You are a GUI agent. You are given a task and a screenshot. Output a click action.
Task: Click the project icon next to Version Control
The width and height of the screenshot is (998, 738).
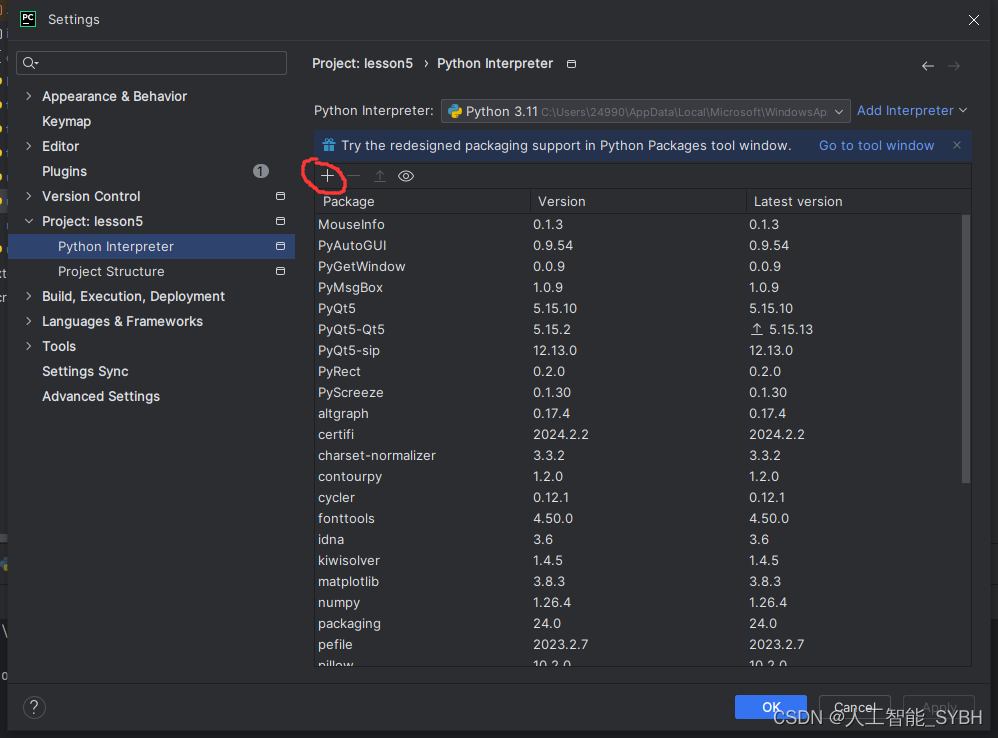click(280, 196)
